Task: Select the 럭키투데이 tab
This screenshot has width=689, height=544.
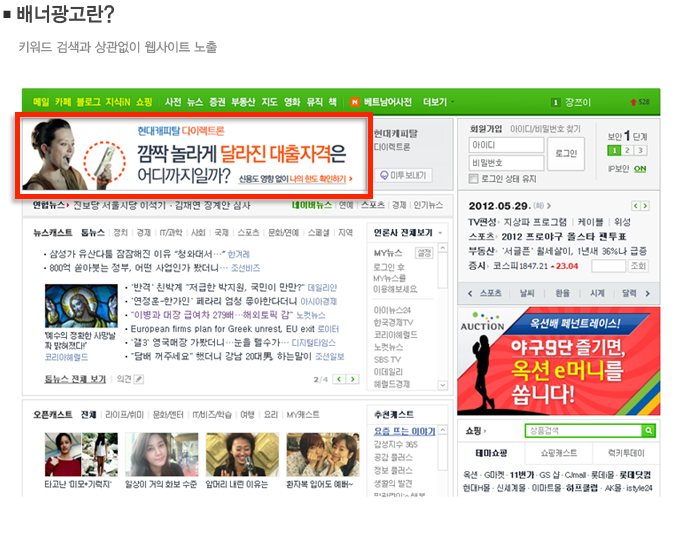Action: (626, 453)
